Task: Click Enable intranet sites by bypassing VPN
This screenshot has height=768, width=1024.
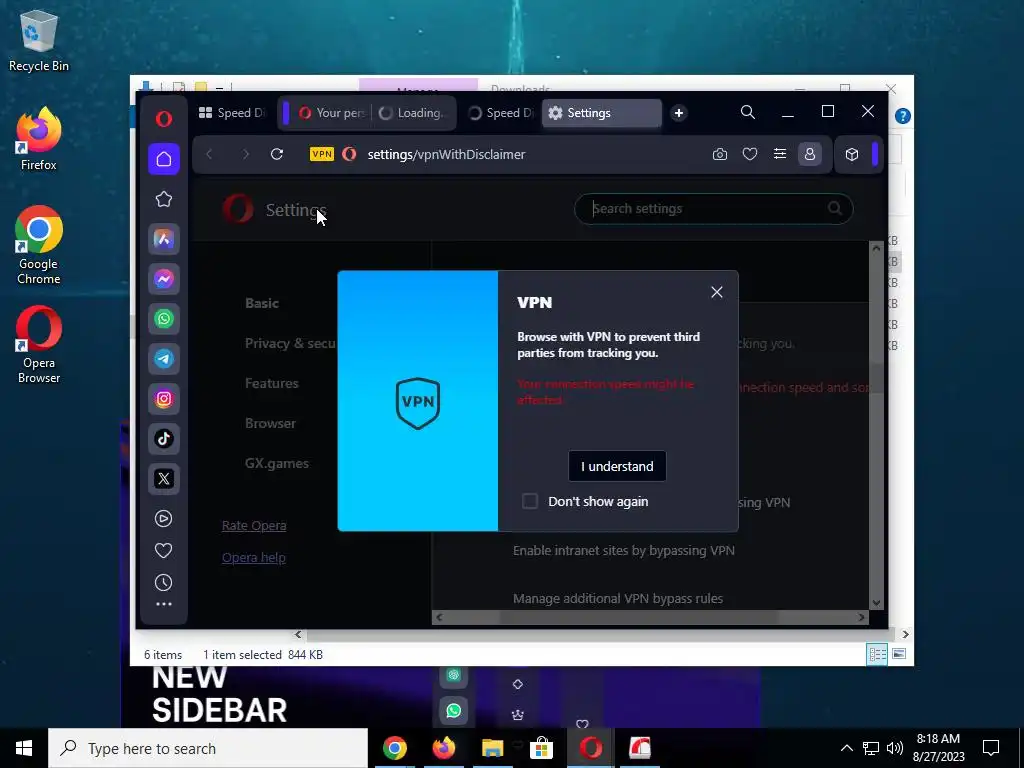Action: pos(624,551)
